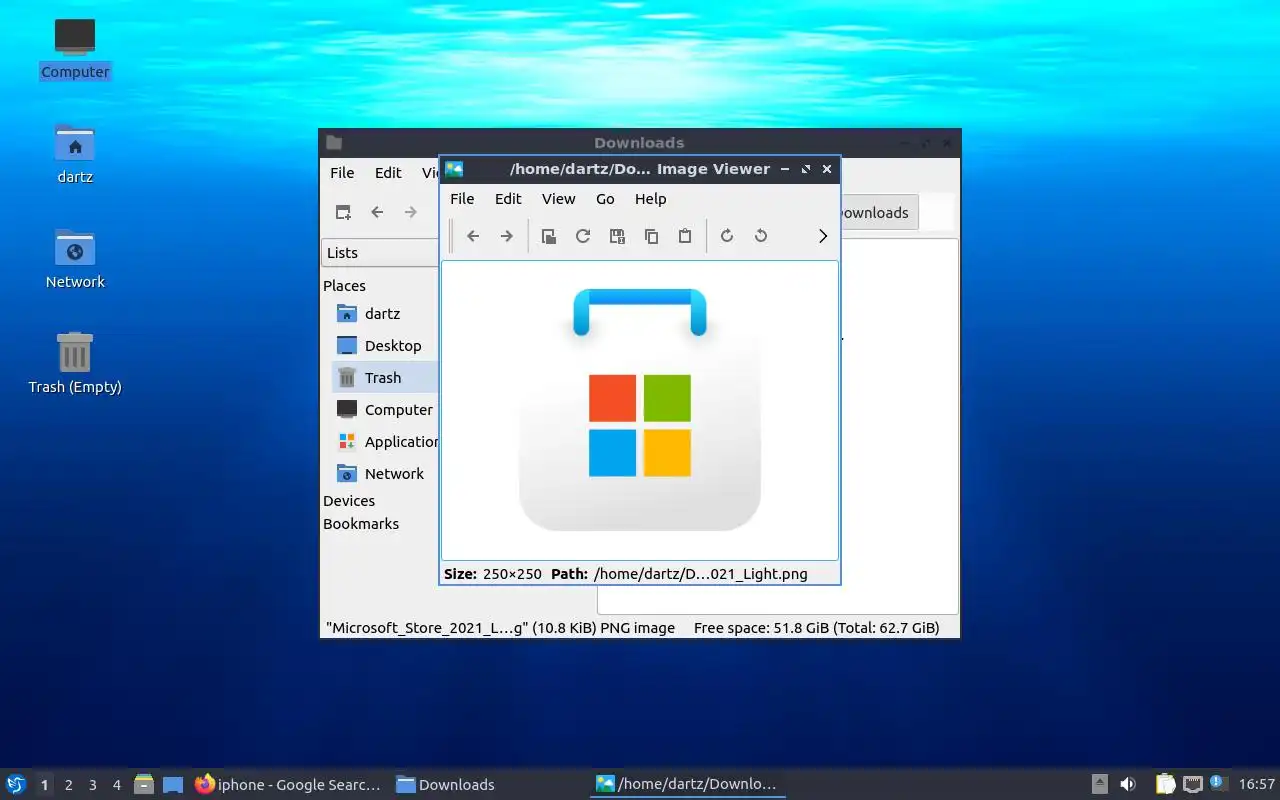Rotate the image counterclockwise
This screenshot has width=1280, height=800.
tap(761, 236)
